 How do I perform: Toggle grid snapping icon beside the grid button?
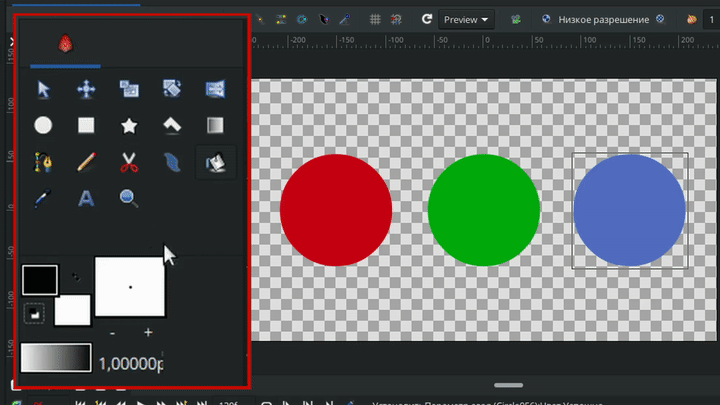click(x=398, y=19)
